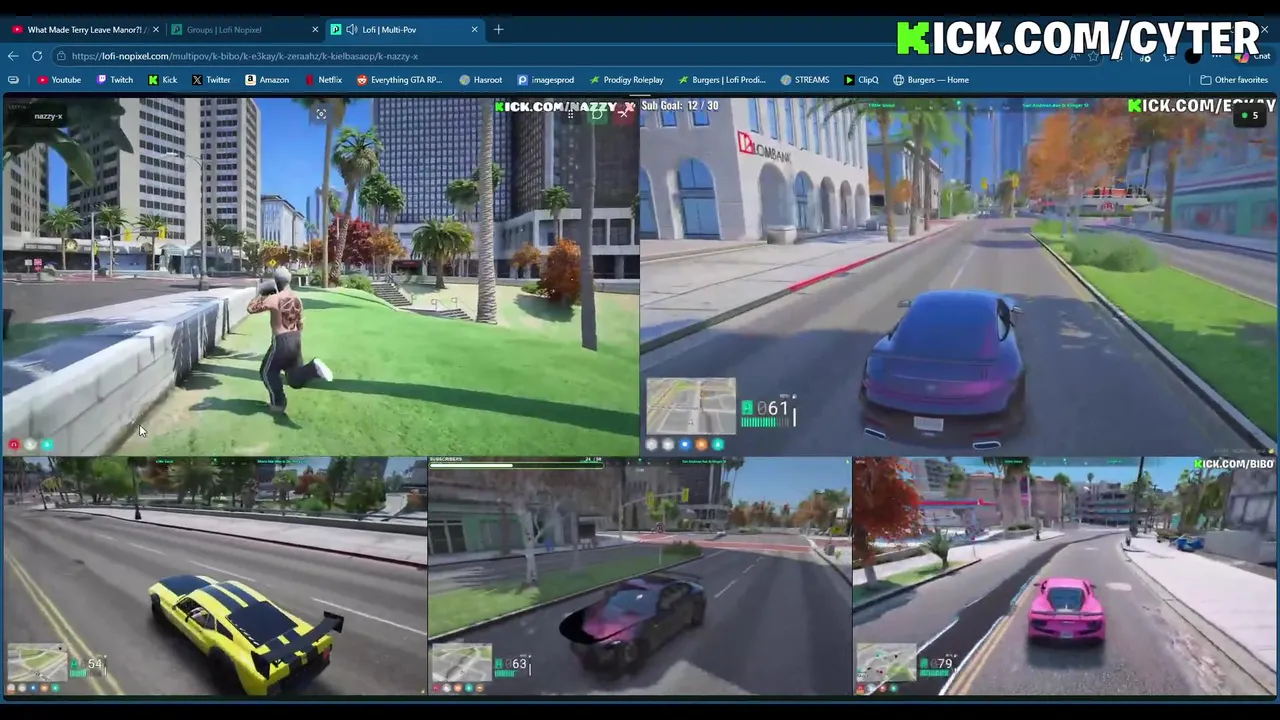Click the nazzy-x stream name label
The image size is (1280, 720).
(48, 116)
